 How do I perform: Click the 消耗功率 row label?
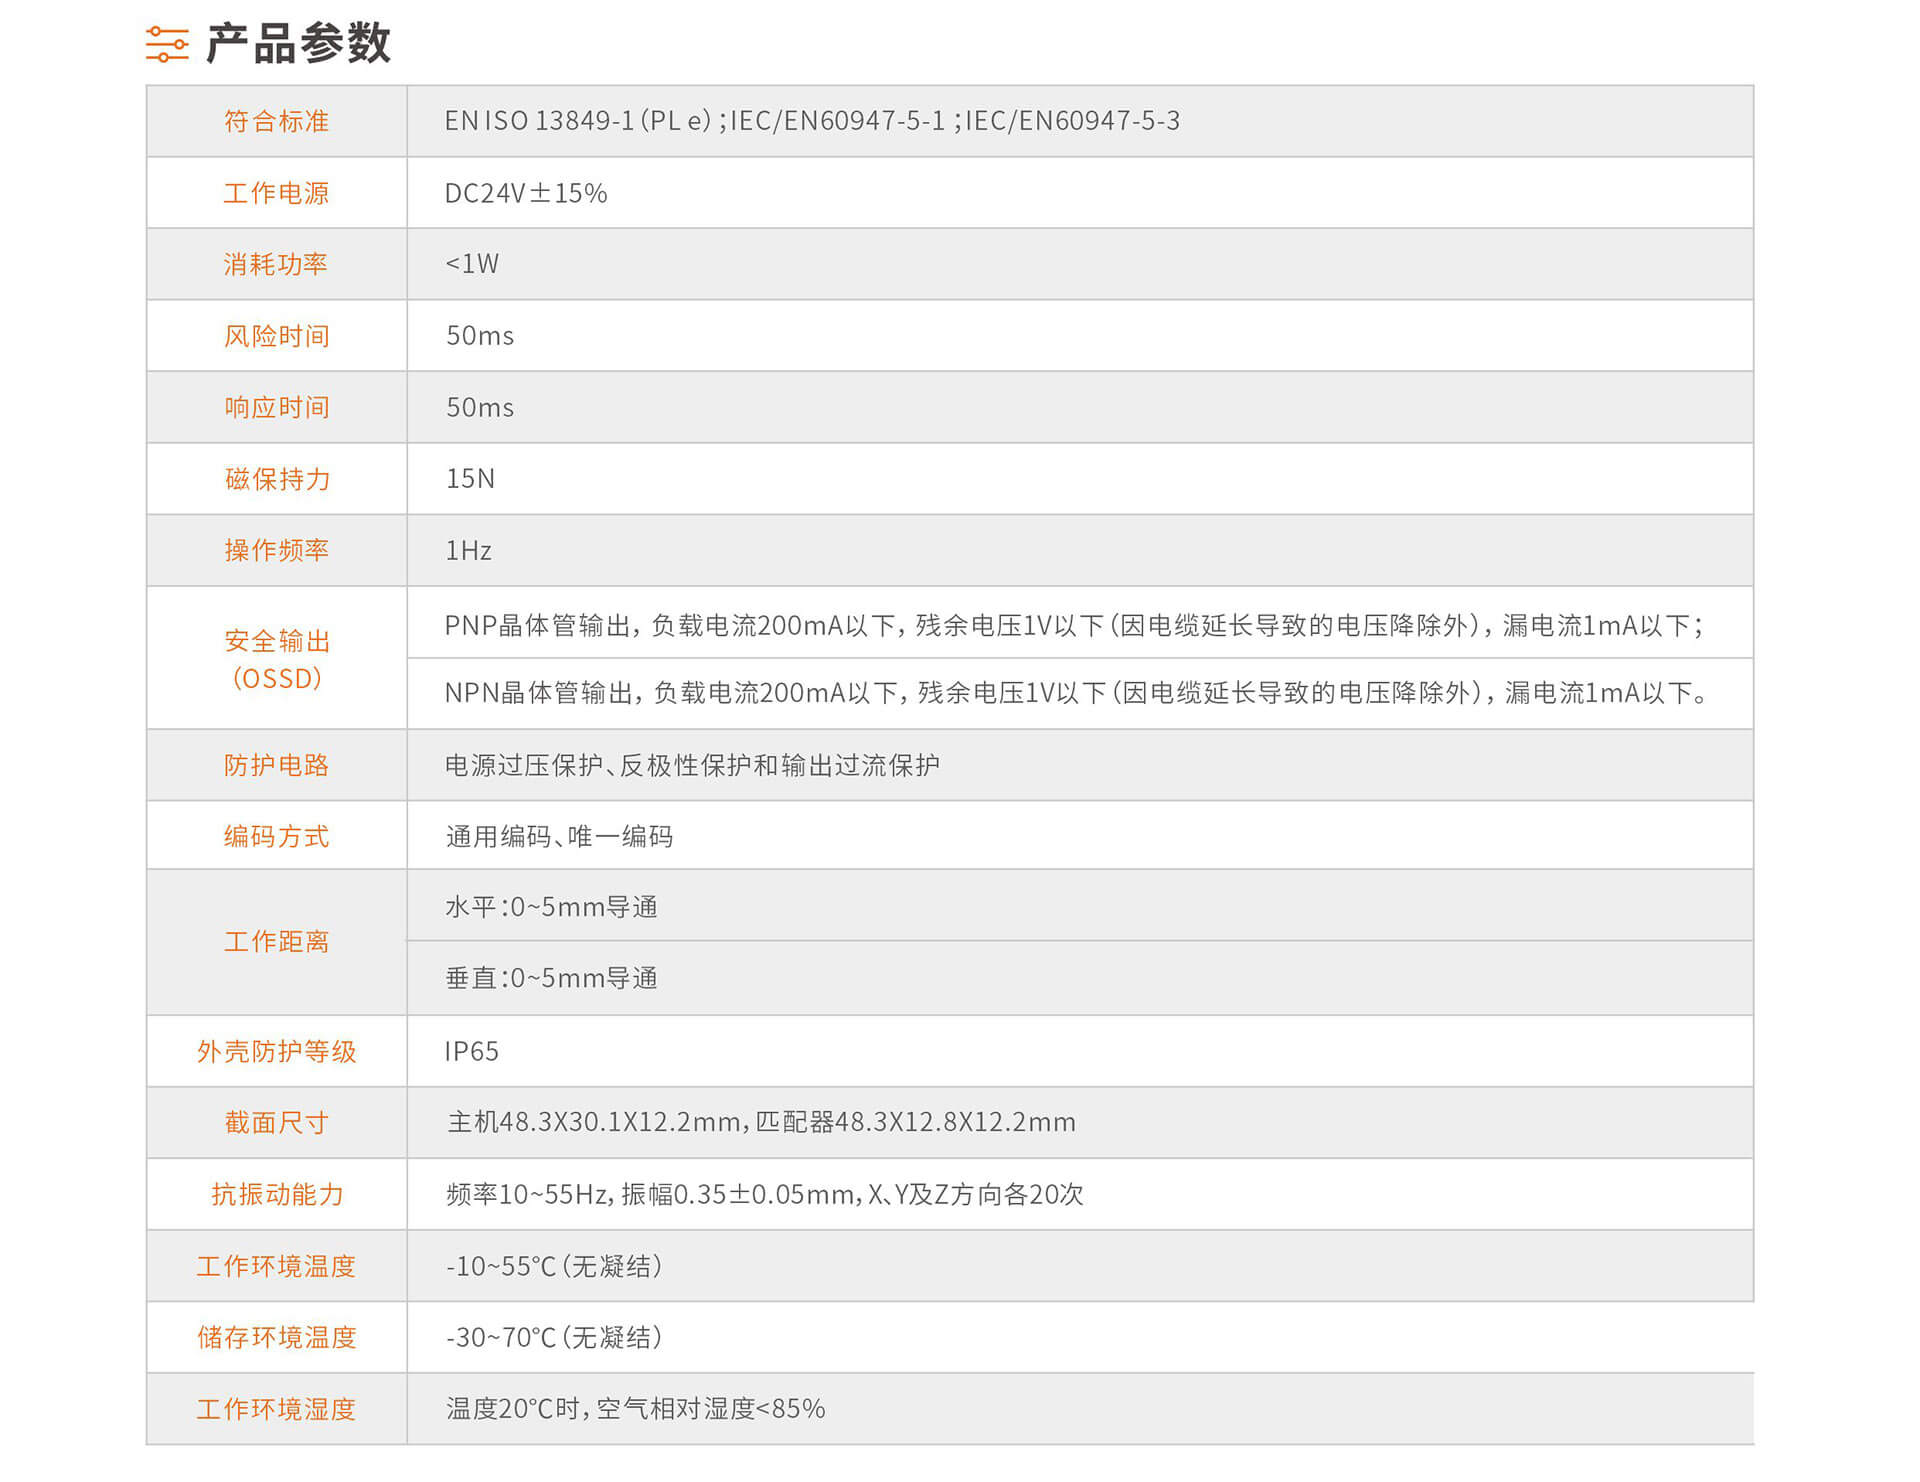(276, 264)
